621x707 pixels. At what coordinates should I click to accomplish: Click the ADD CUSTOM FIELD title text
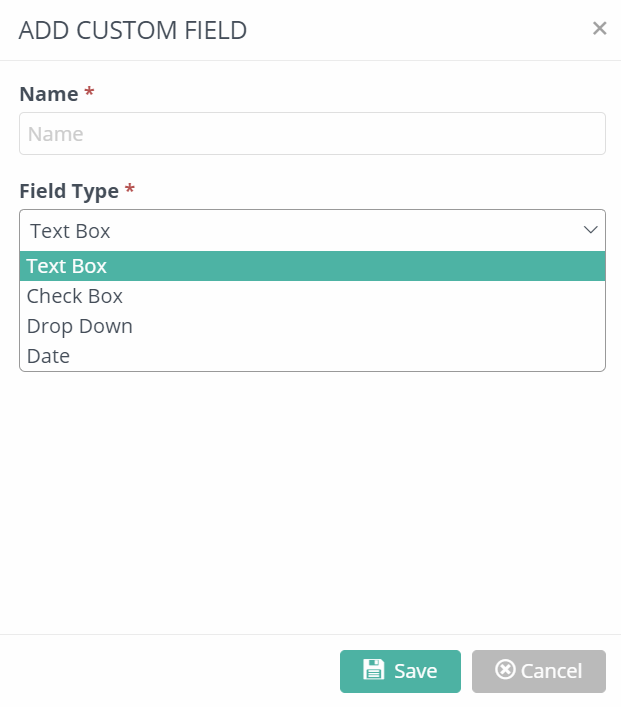tap(133, 30)
